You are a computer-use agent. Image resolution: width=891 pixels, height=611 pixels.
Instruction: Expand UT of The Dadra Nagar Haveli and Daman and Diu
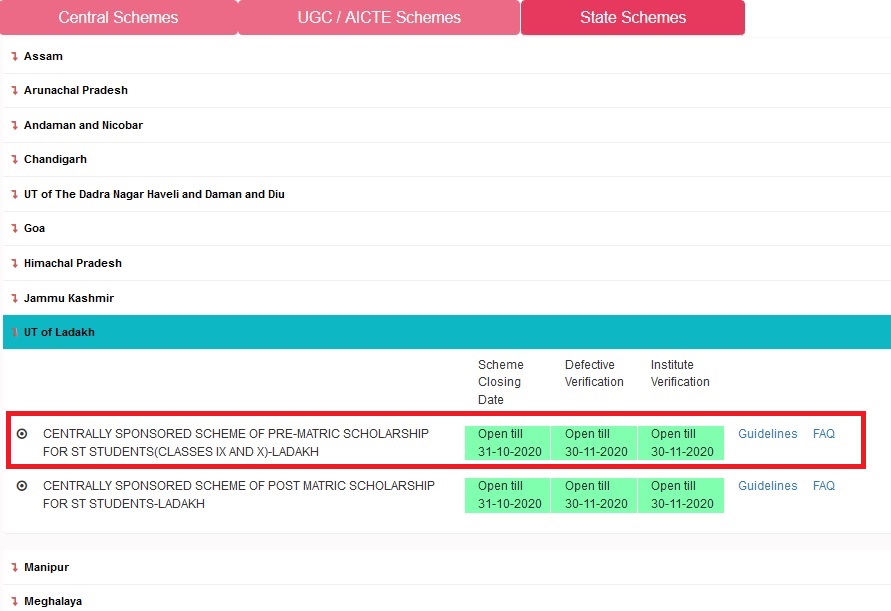[x=447, y=194]
